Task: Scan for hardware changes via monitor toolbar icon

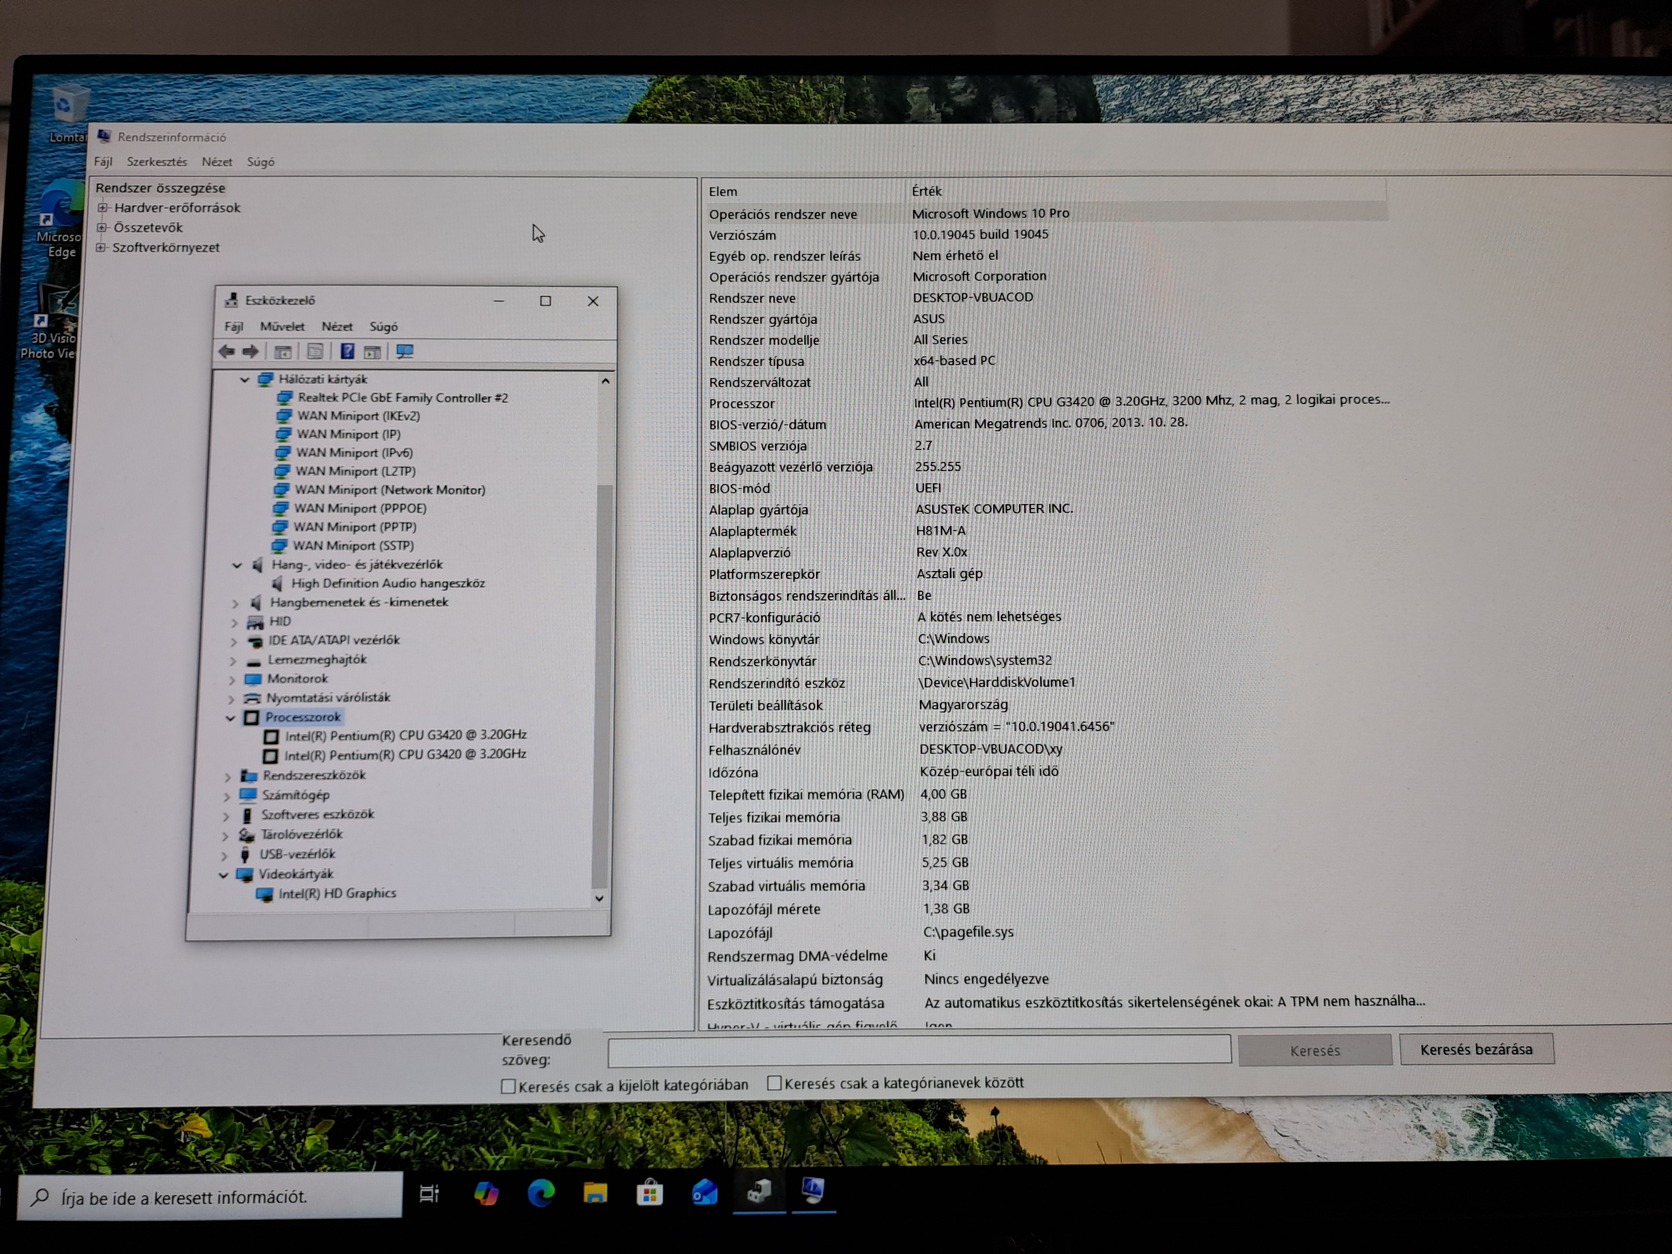Action: pyautogui.click(x=405, y=351)
